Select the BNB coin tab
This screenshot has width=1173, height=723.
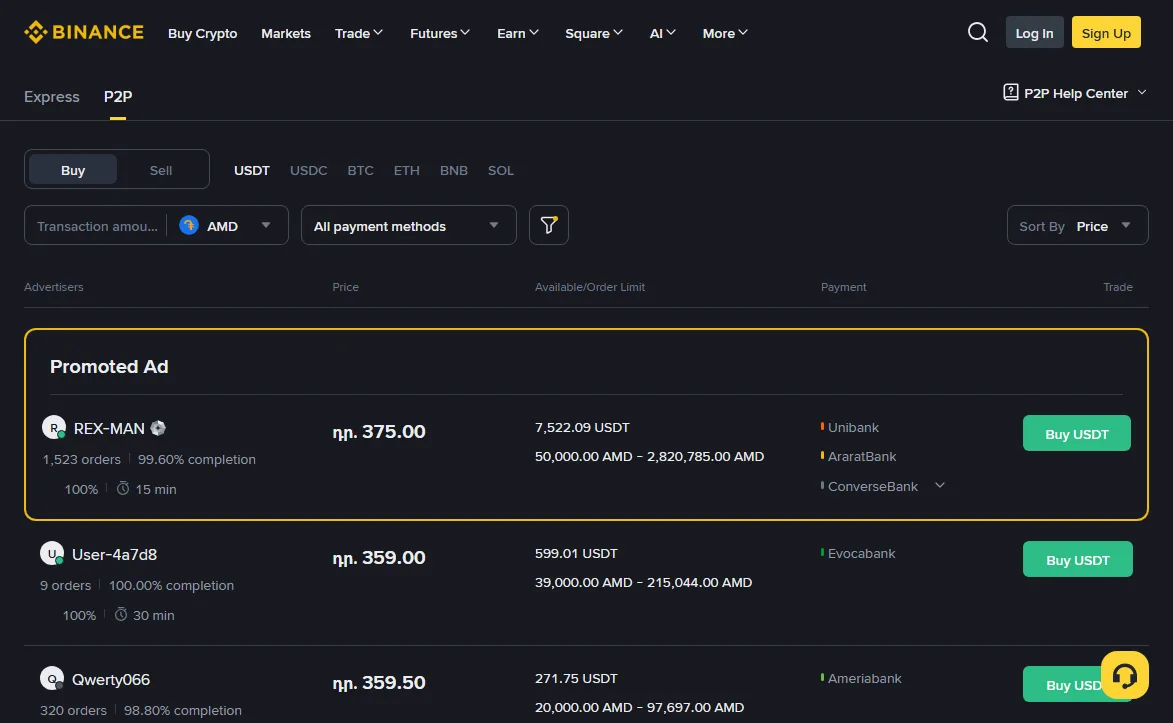click(454, 170)
